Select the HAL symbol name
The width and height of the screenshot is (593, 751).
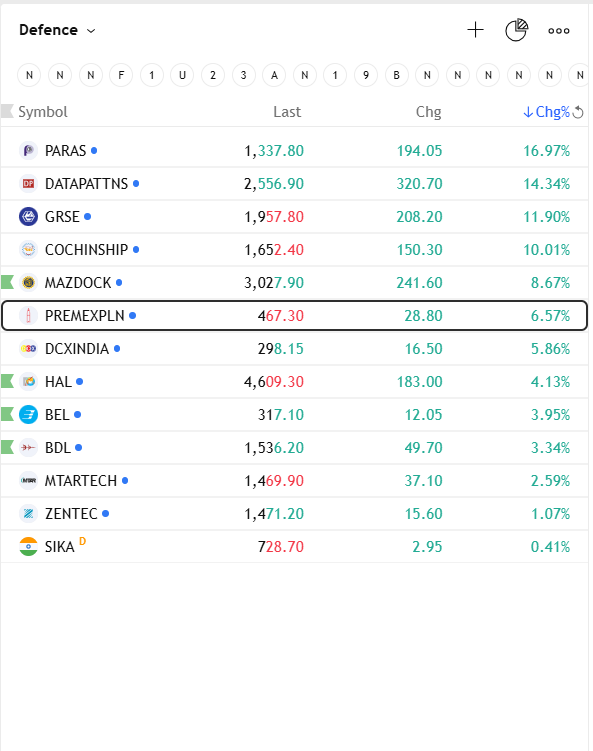click(x=58, y=382)
